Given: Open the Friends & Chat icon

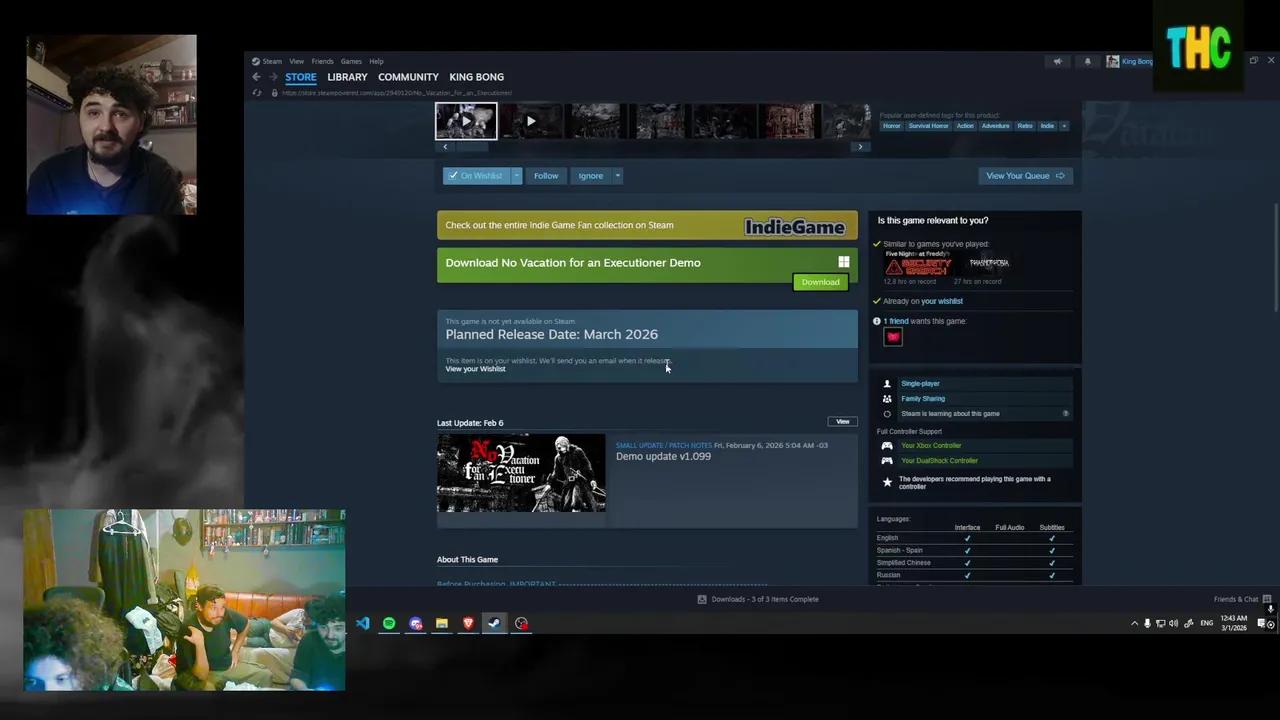Looking at the screenshot, I should point(1267,599).
